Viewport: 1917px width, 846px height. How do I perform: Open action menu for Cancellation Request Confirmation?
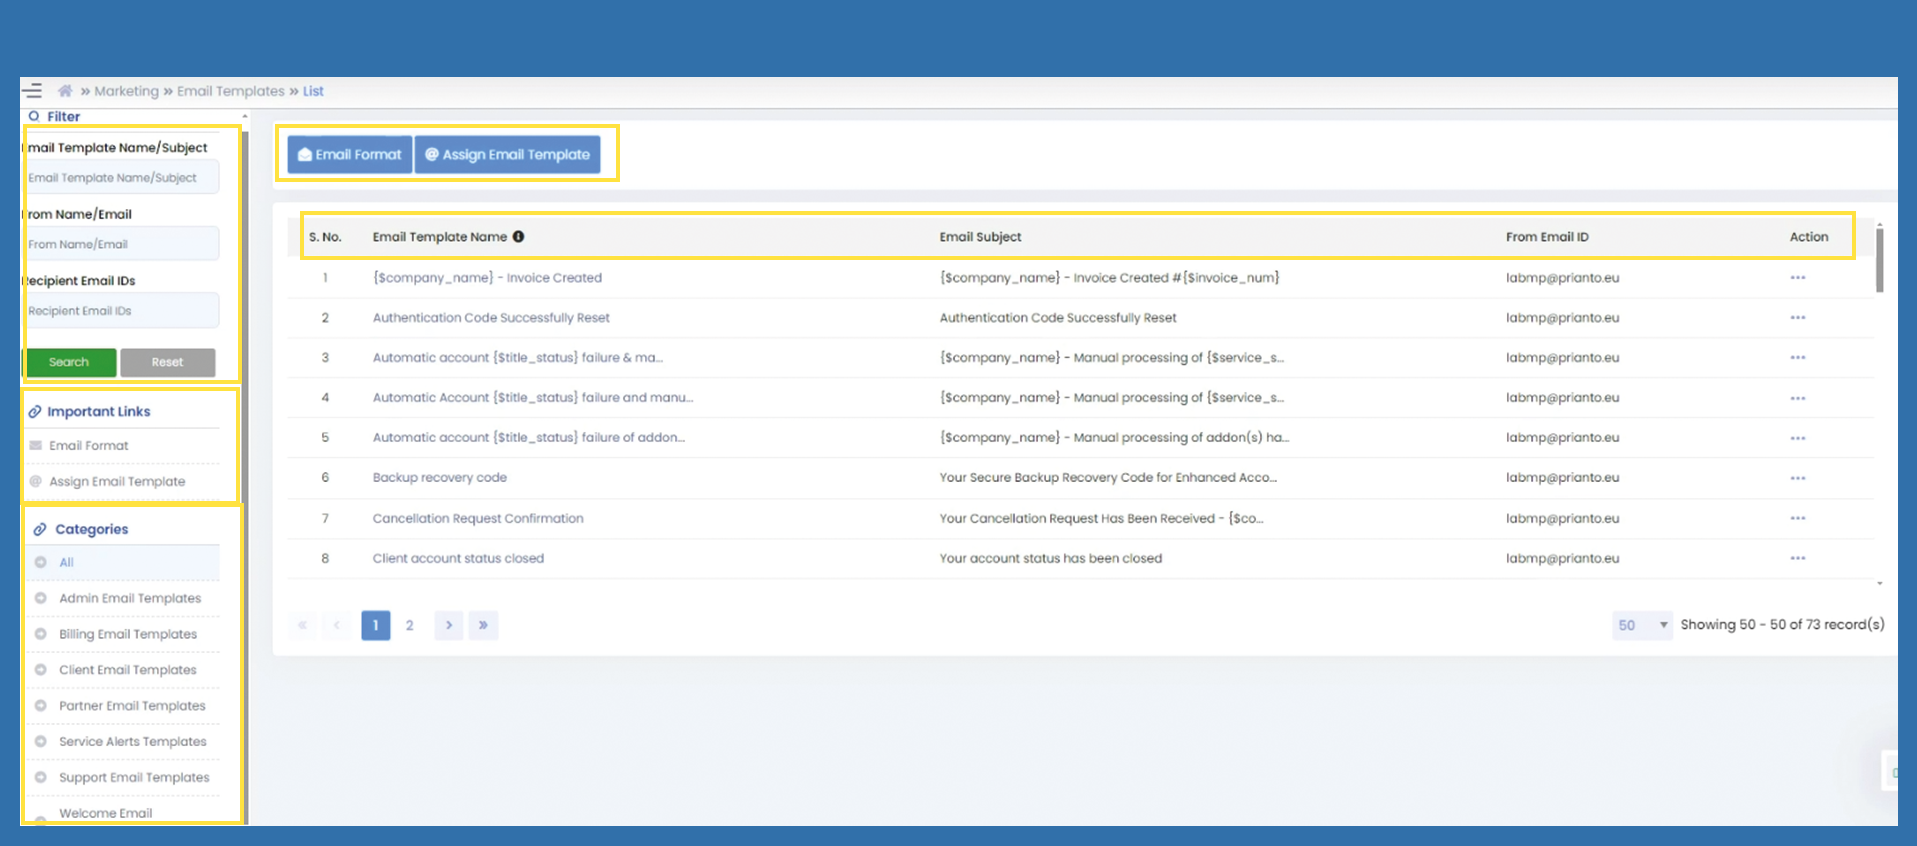click(1797, 518)
